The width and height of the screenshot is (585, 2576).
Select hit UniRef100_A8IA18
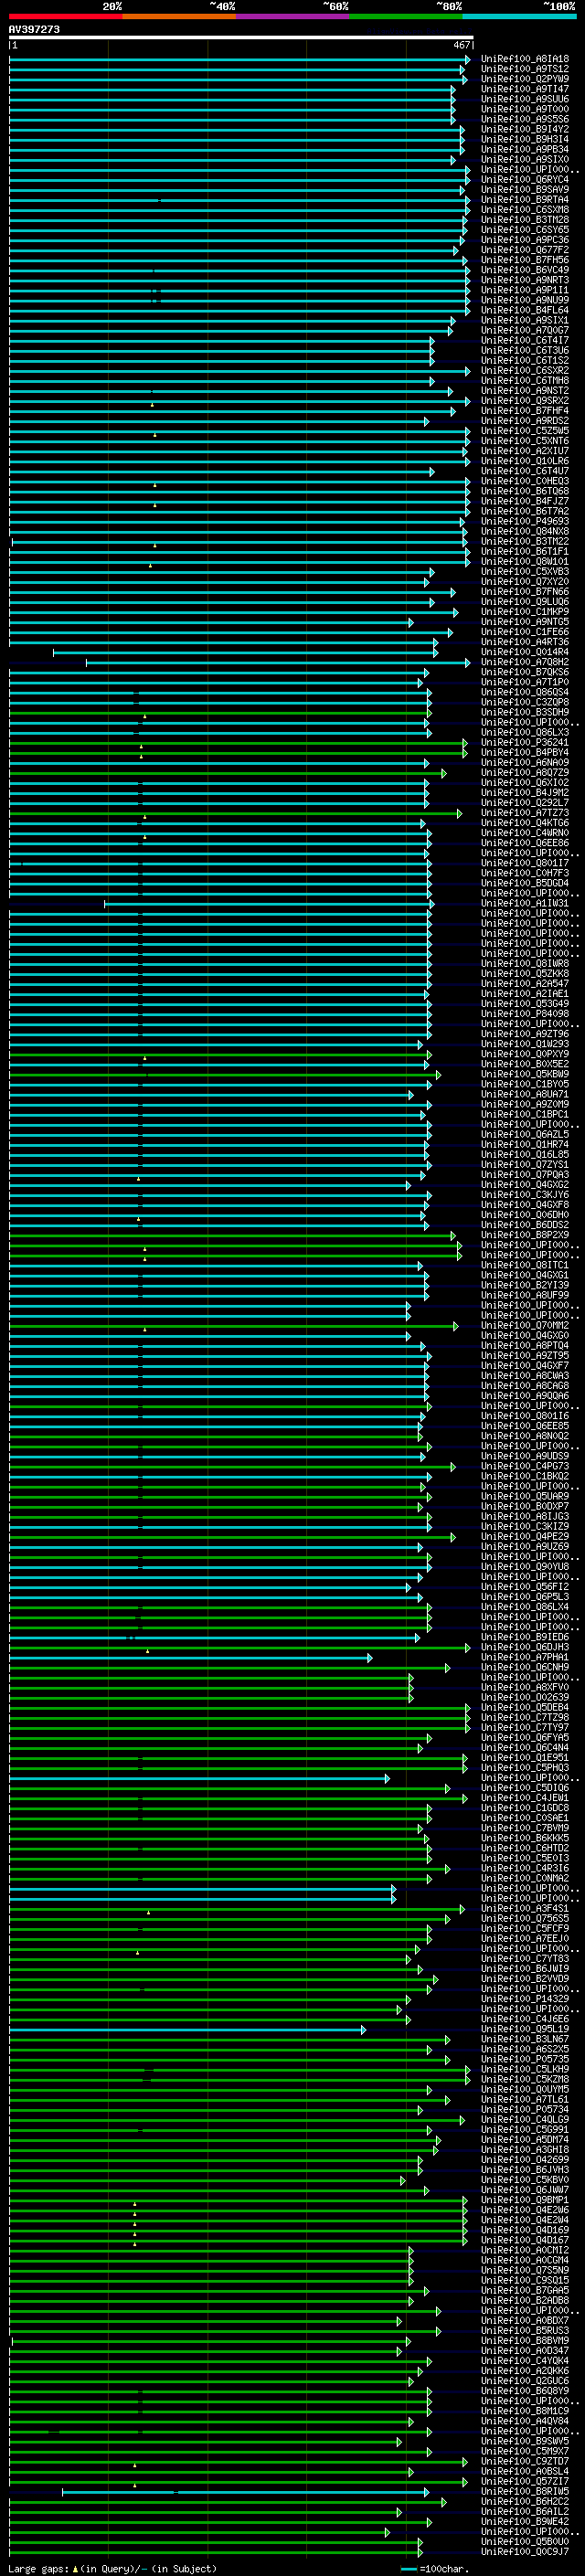525,59
